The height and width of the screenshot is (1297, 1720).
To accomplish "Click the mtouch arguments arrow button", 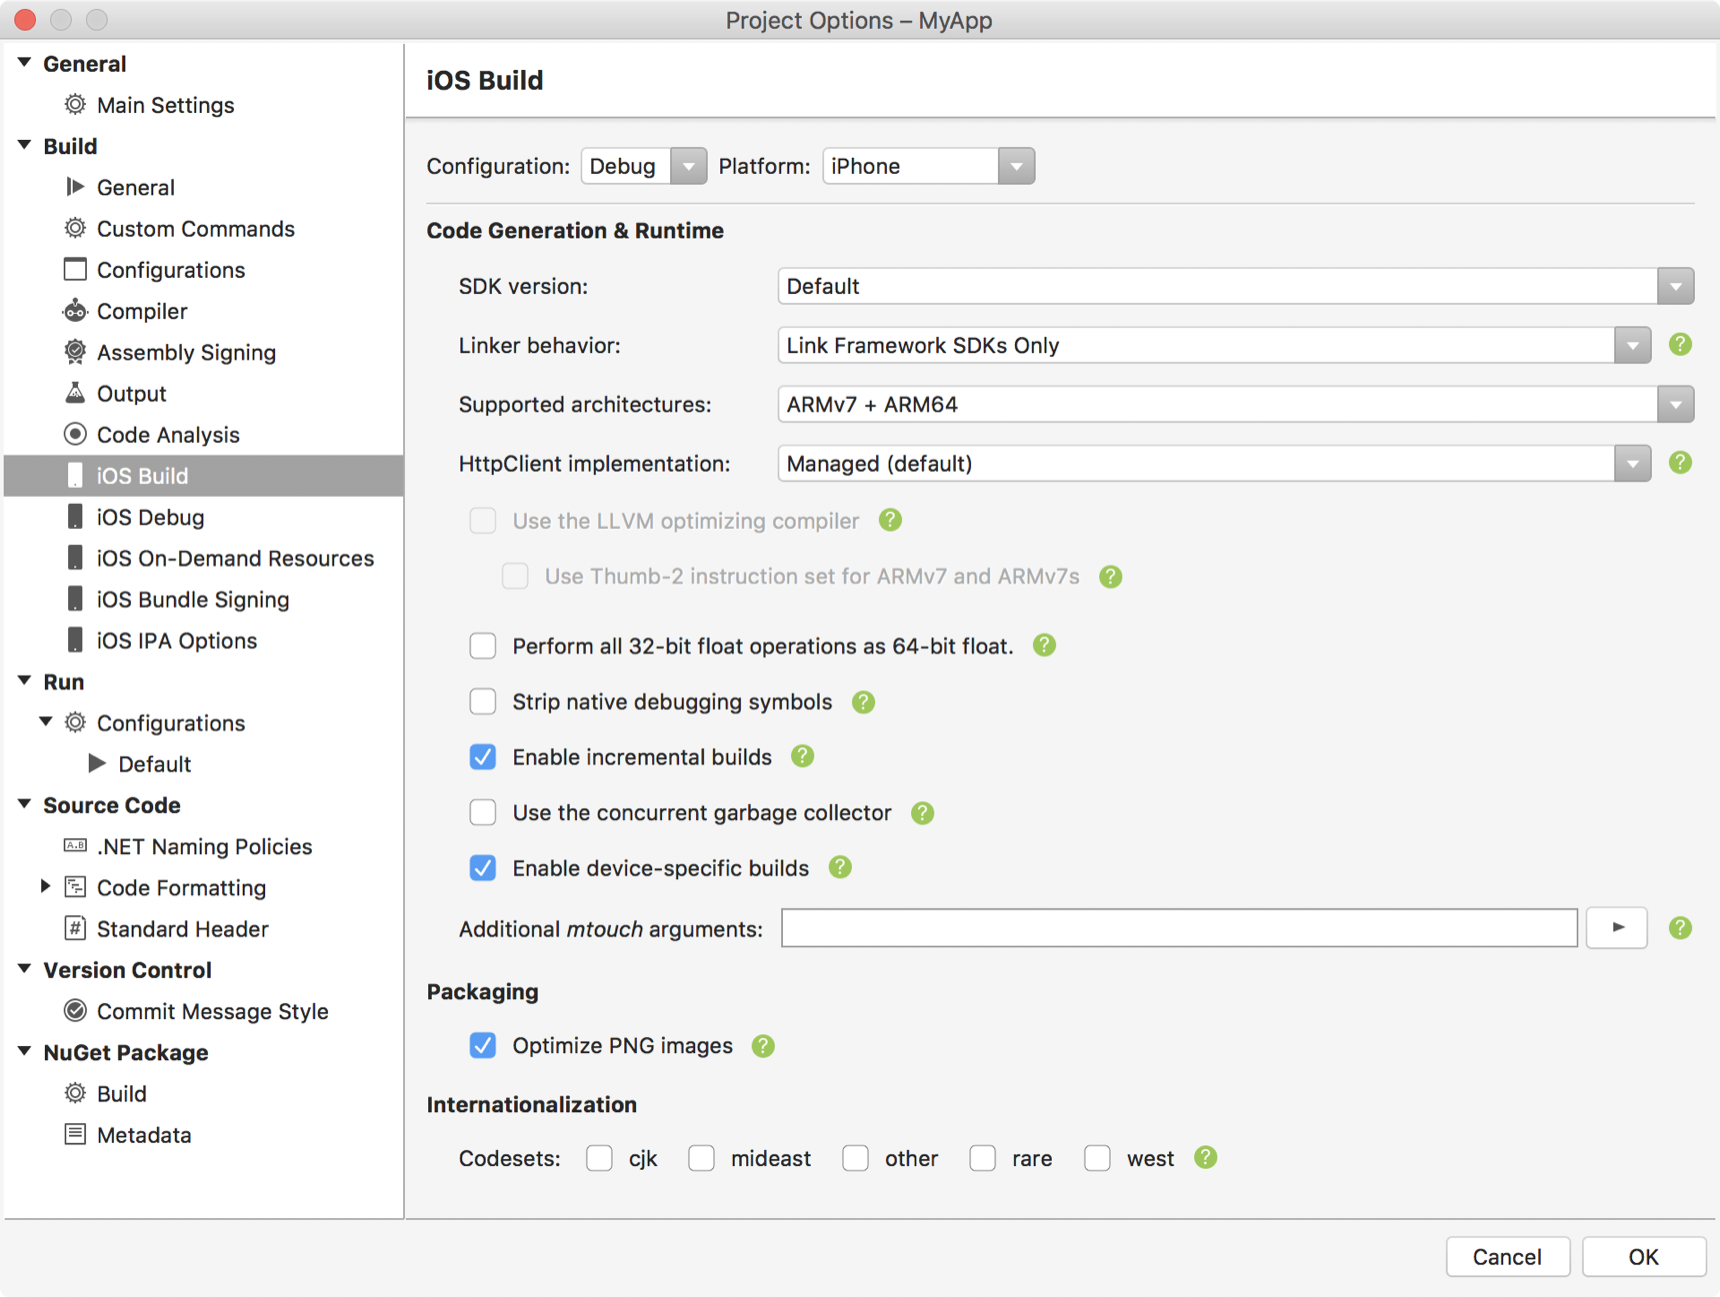I will point(1617,928).
